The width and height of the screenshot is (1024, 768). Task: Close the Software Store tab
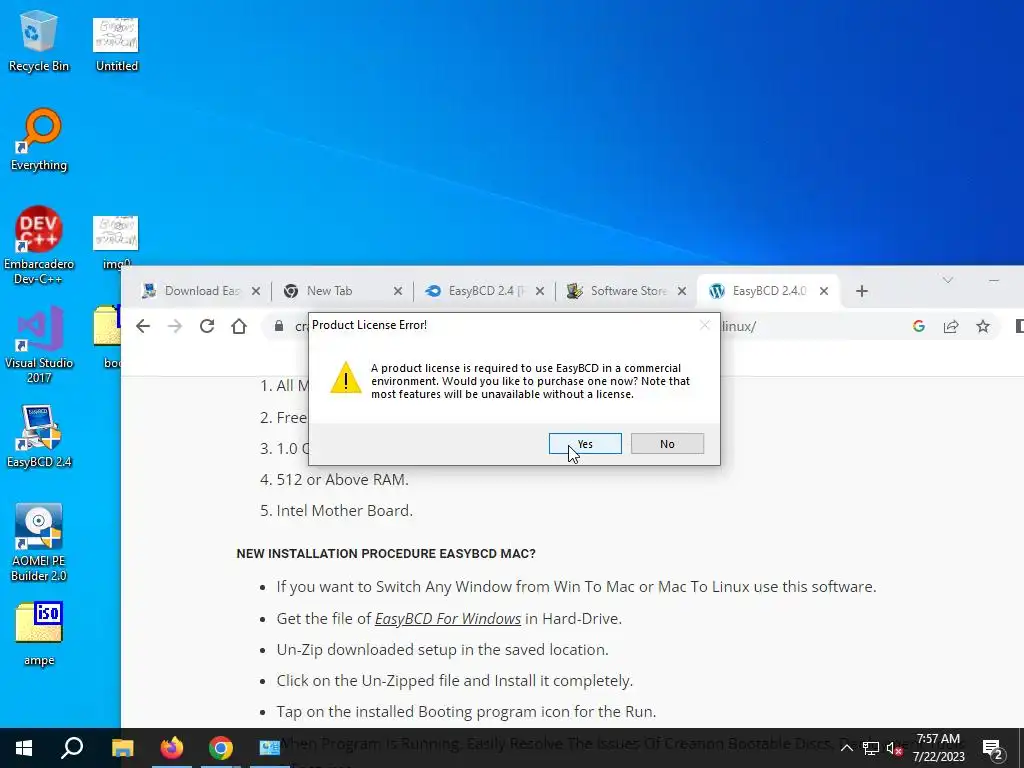(682, 291)
